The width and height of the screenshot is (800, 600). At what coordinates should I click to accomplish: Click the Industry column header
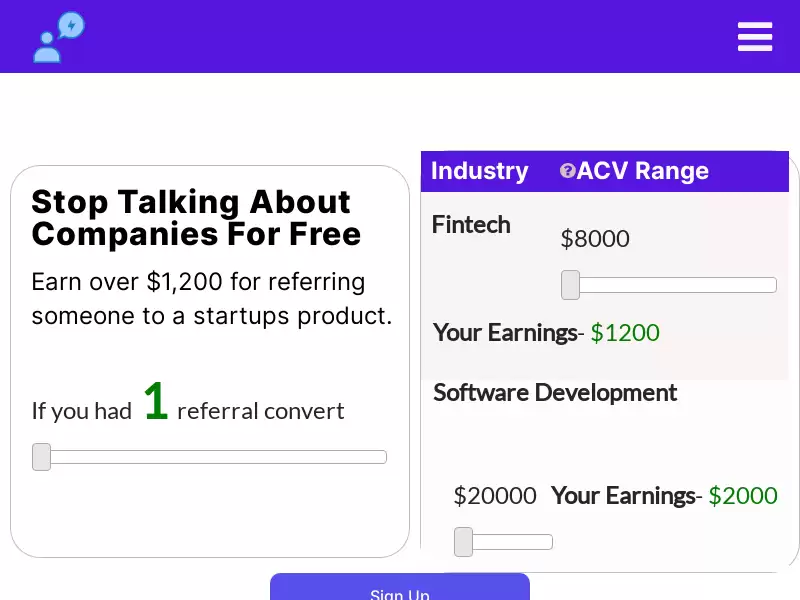pos(479,171)
